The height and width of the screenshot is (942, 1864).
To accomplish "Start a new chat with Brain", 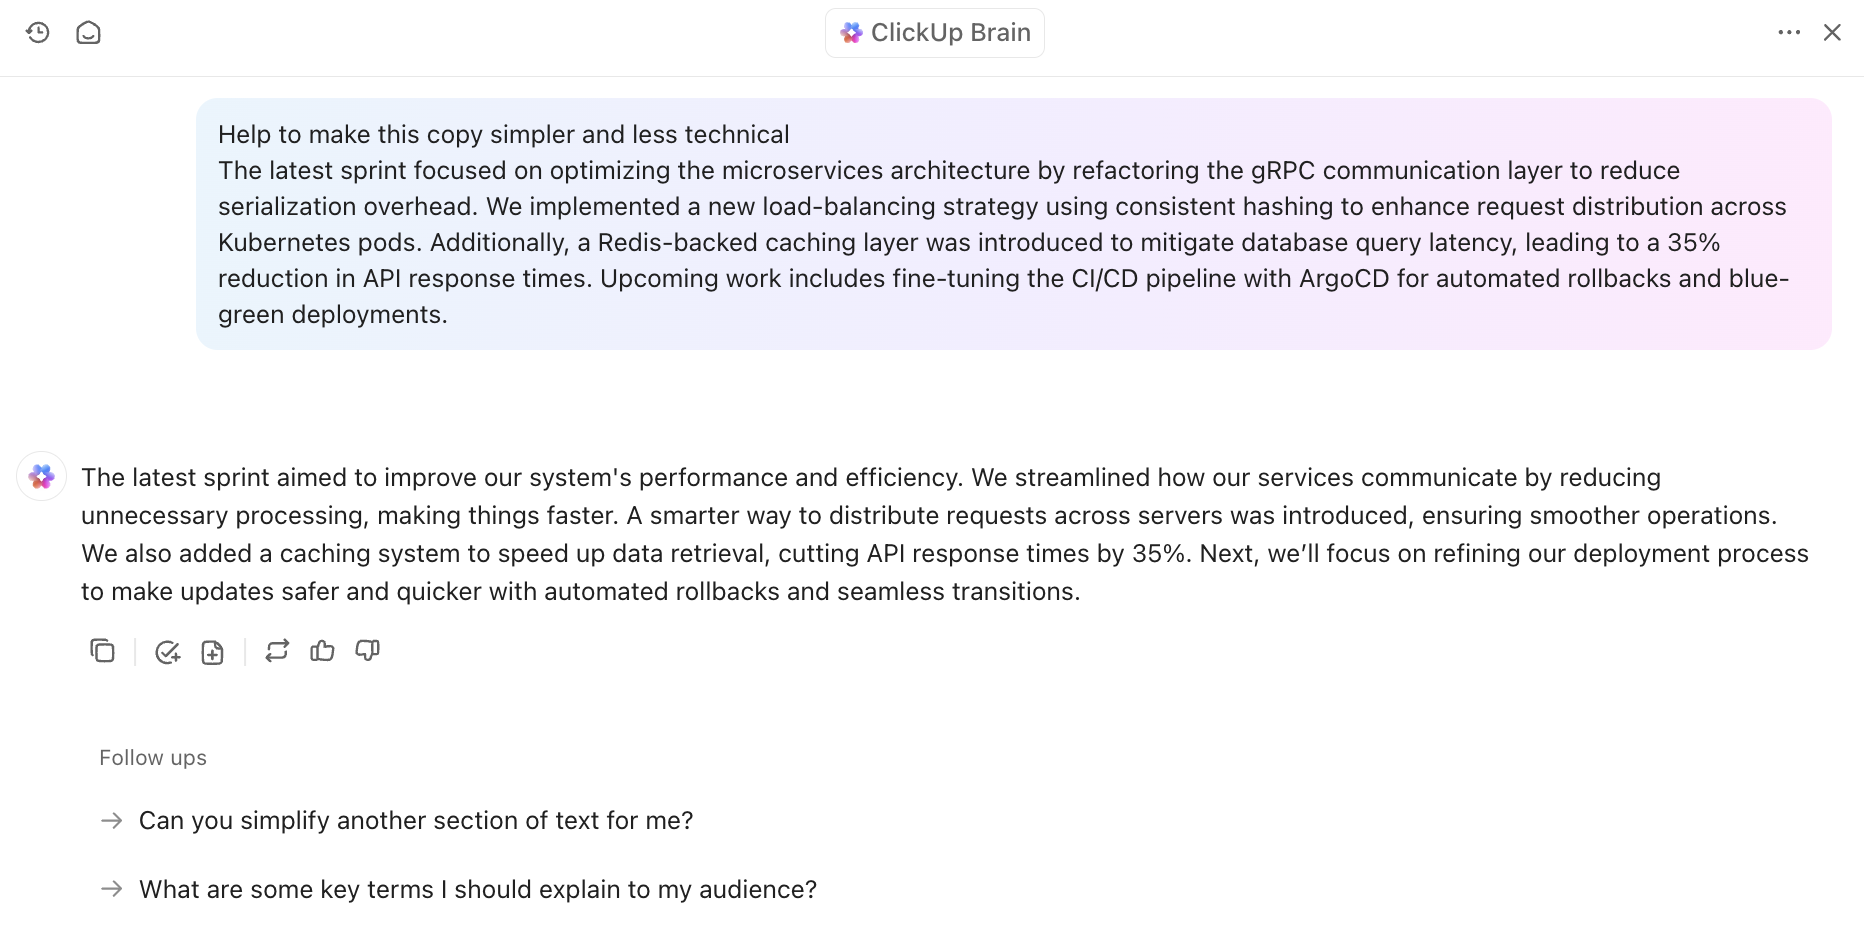I will click(88, 33).
